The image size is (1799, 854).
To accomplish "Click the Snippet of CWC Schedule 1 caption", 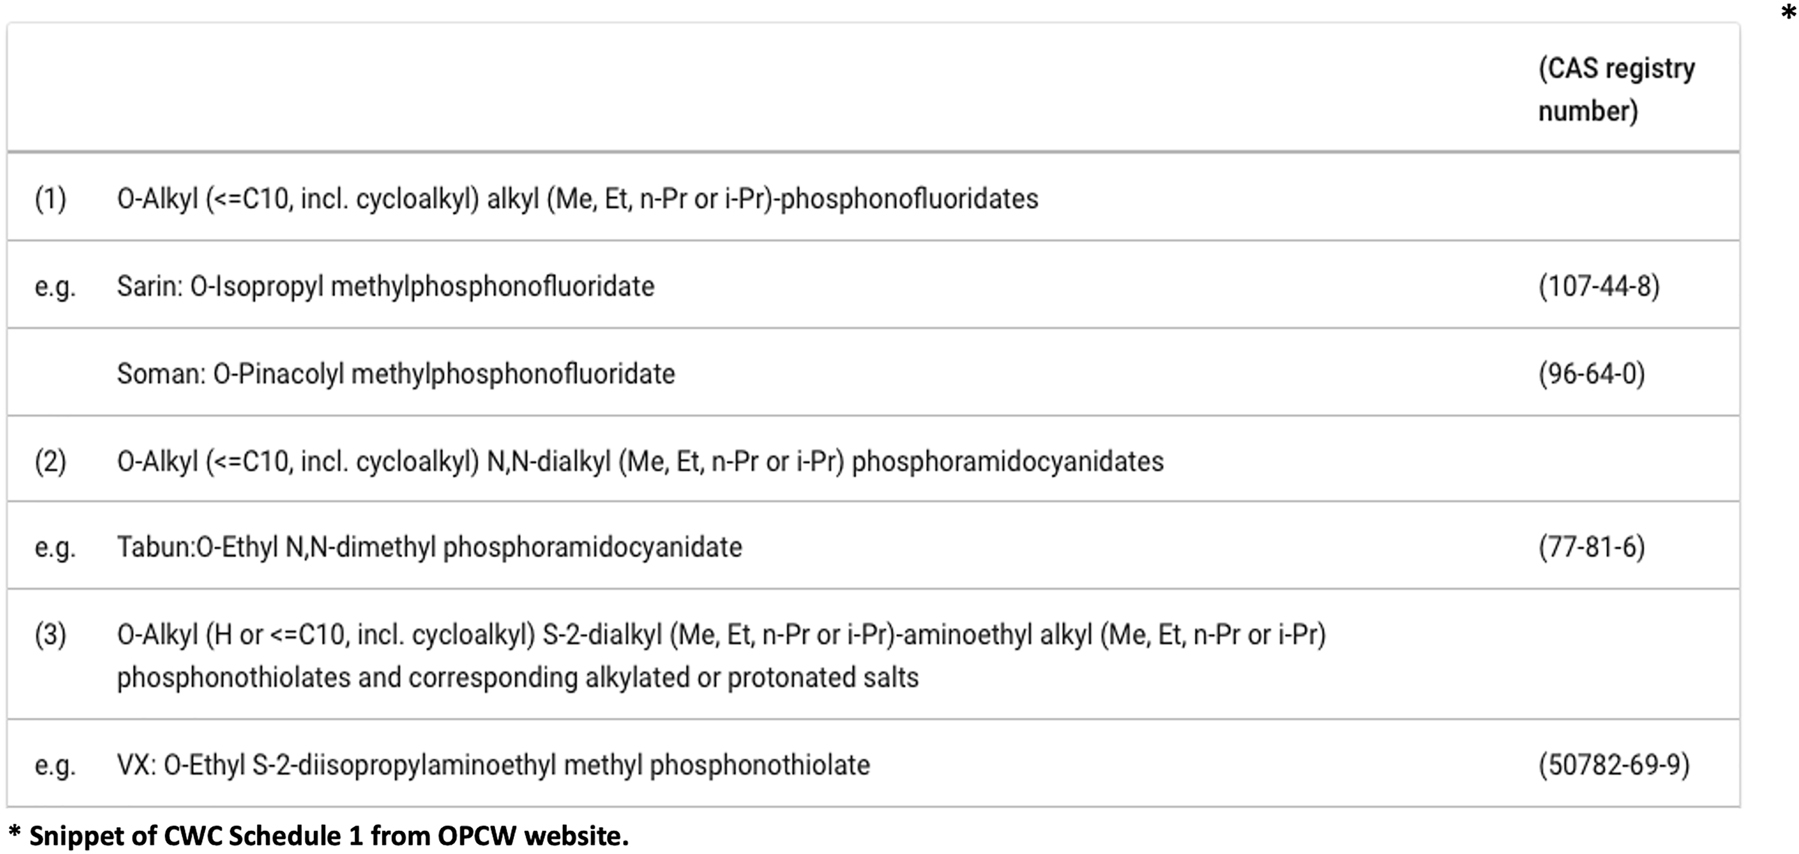I will [x=319, y=836].
